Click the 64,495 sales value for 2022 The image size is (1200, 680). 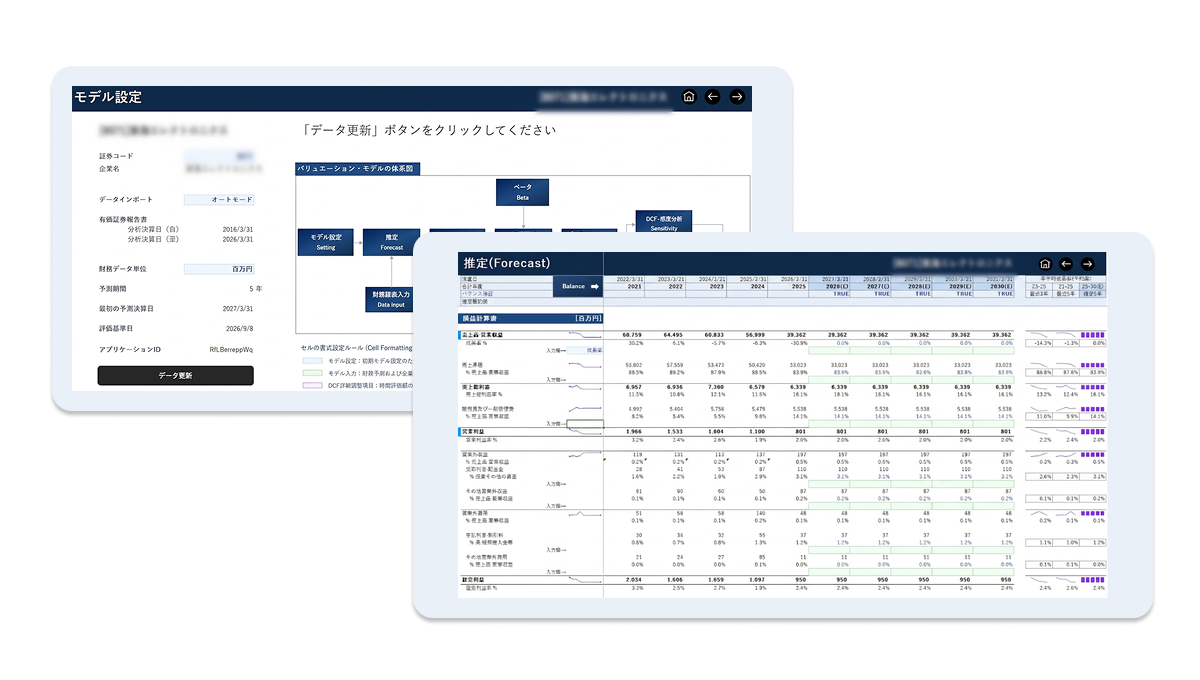(x=672, y=335)
